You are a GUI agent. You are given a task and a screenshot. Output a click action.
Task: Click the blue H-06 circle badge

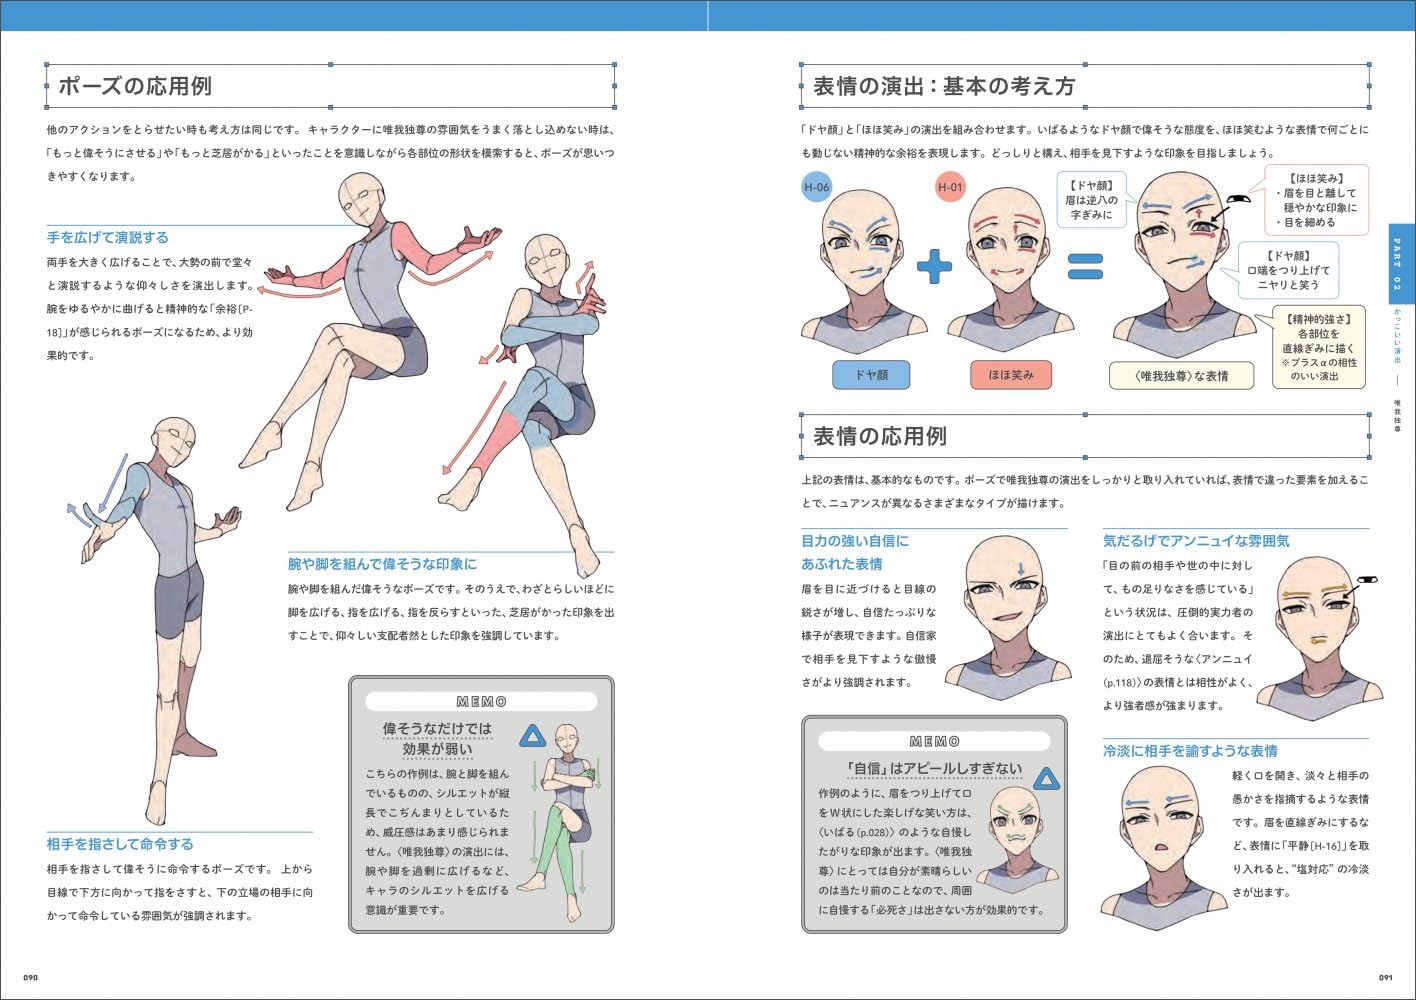[817, 188]
